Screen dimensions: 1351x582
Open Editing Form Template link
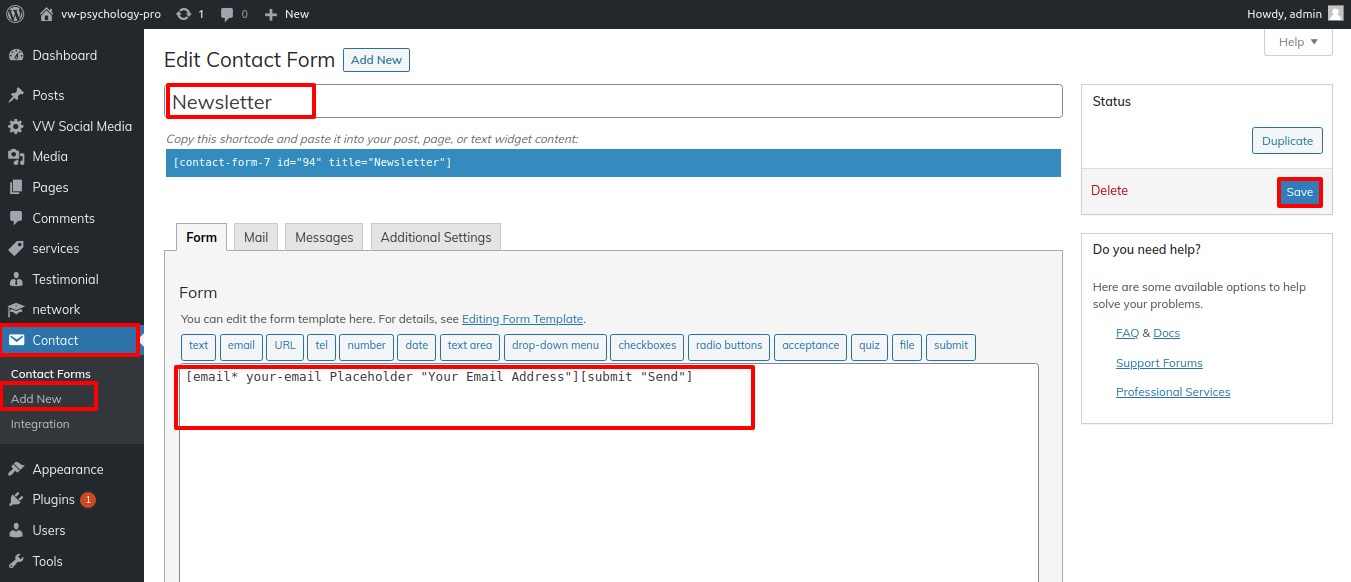point(522,319)
